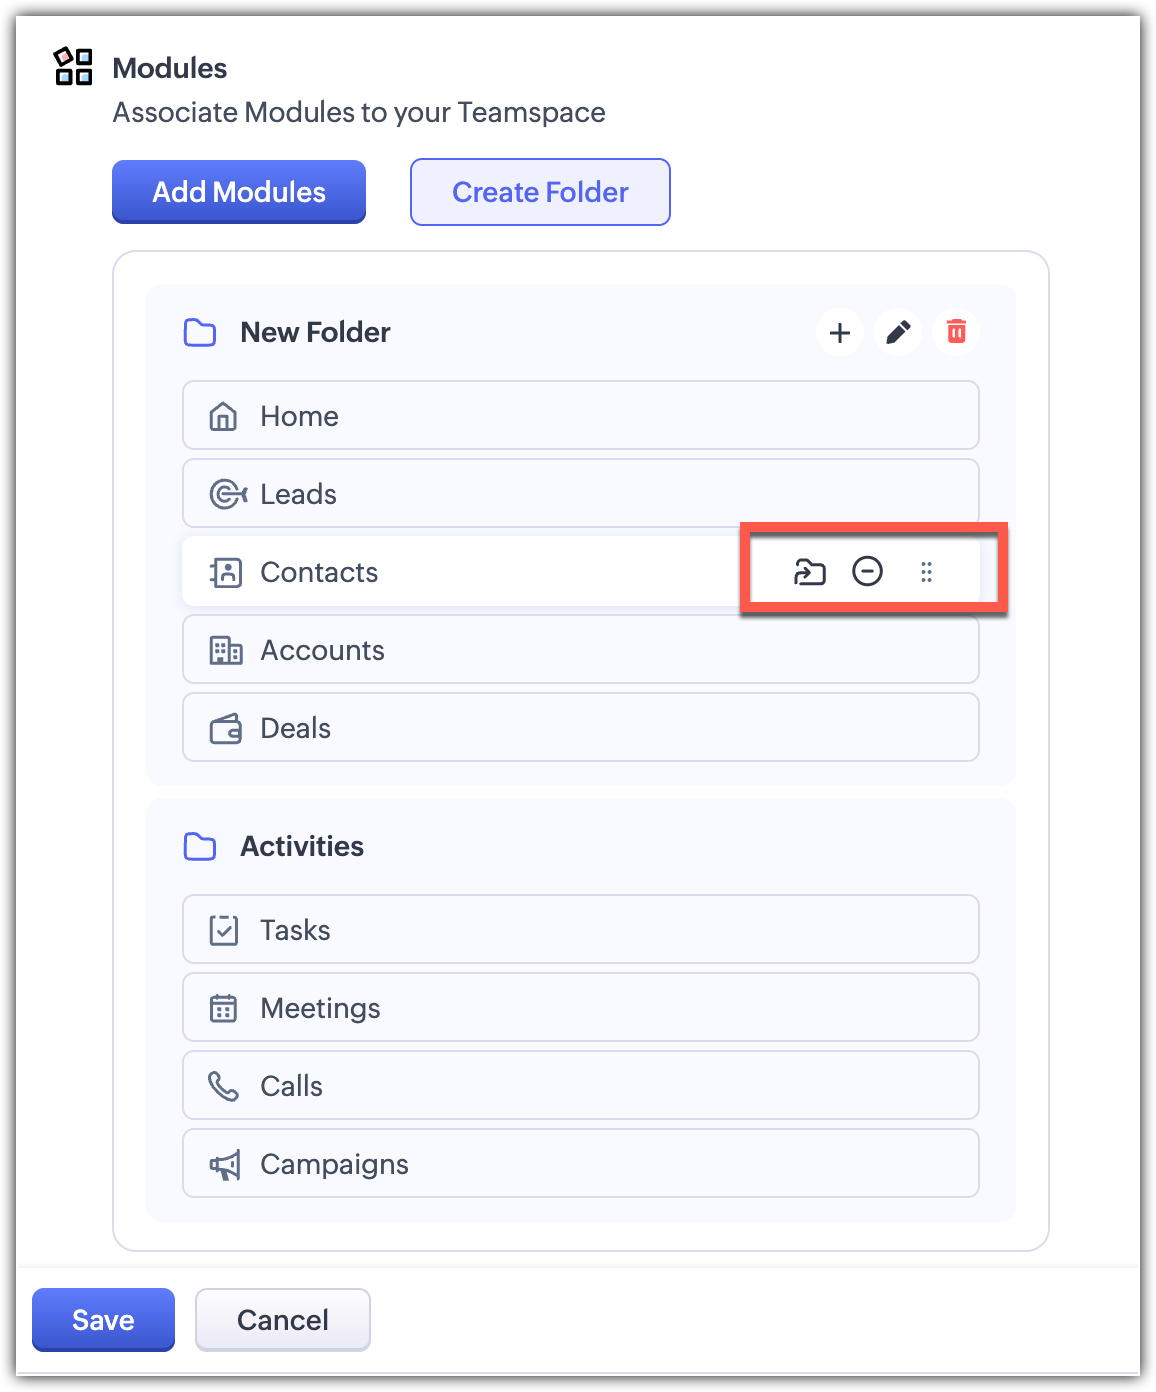Select the Meetings module row

coord(580,1008)
